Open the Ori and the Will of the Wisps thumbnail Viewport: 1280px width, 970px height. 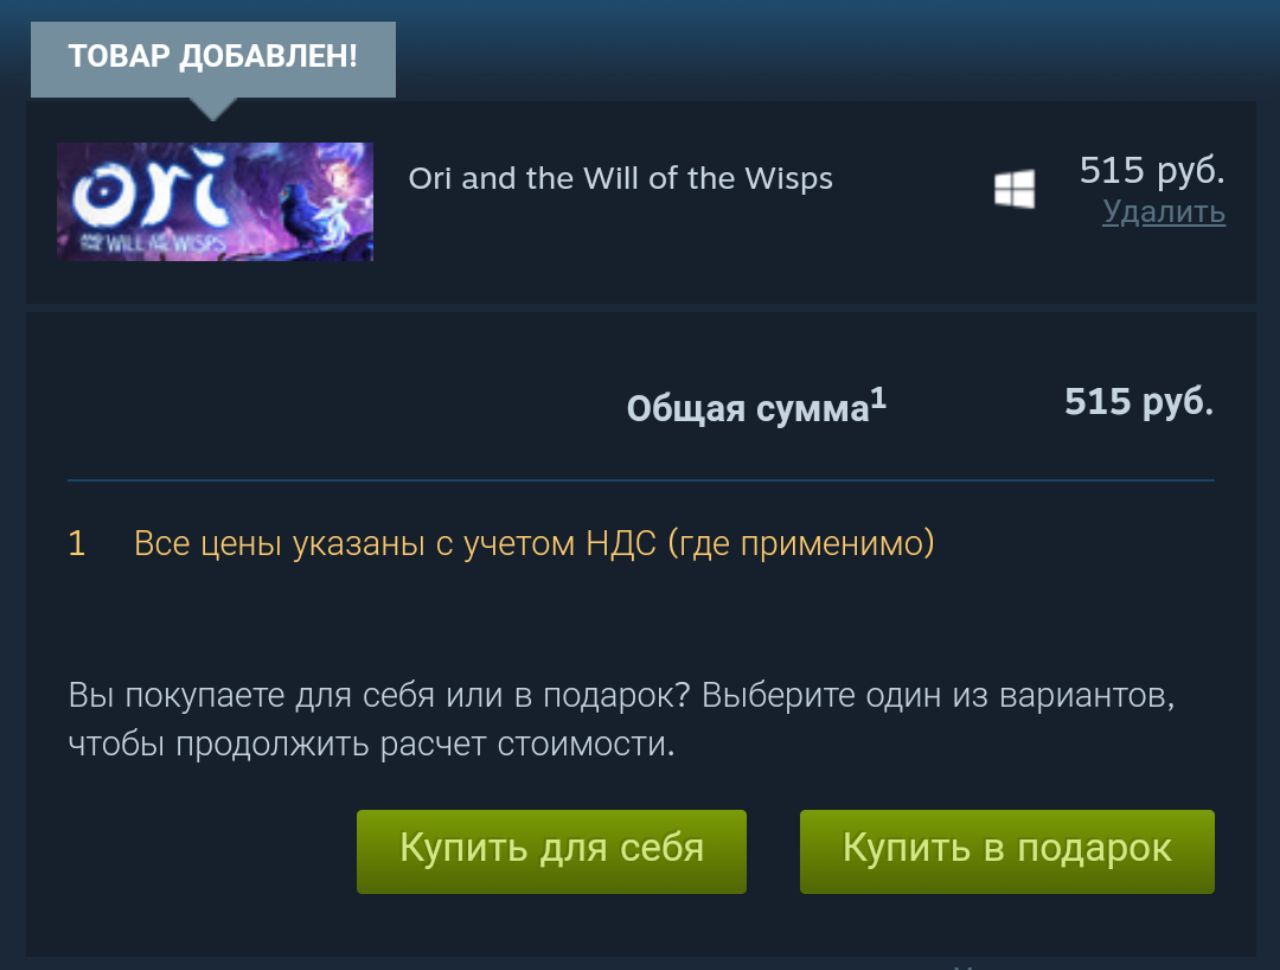tap(215, 202)
